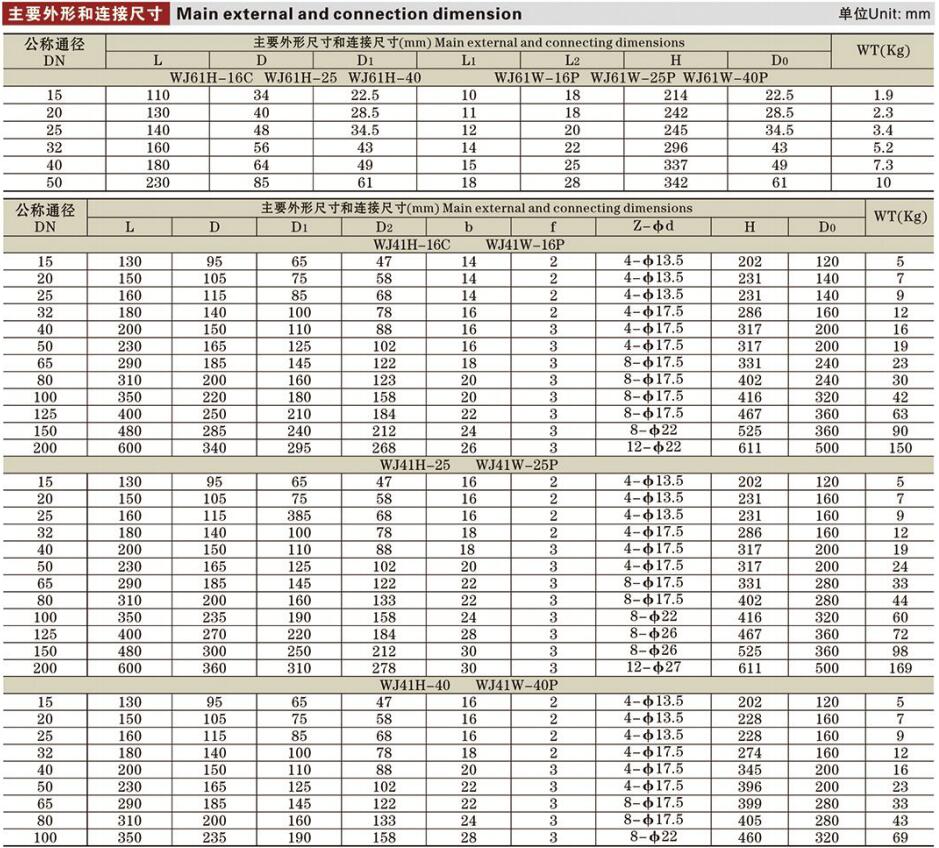Click the D1 value 385
939x848 pixels.
click(299, 516)
